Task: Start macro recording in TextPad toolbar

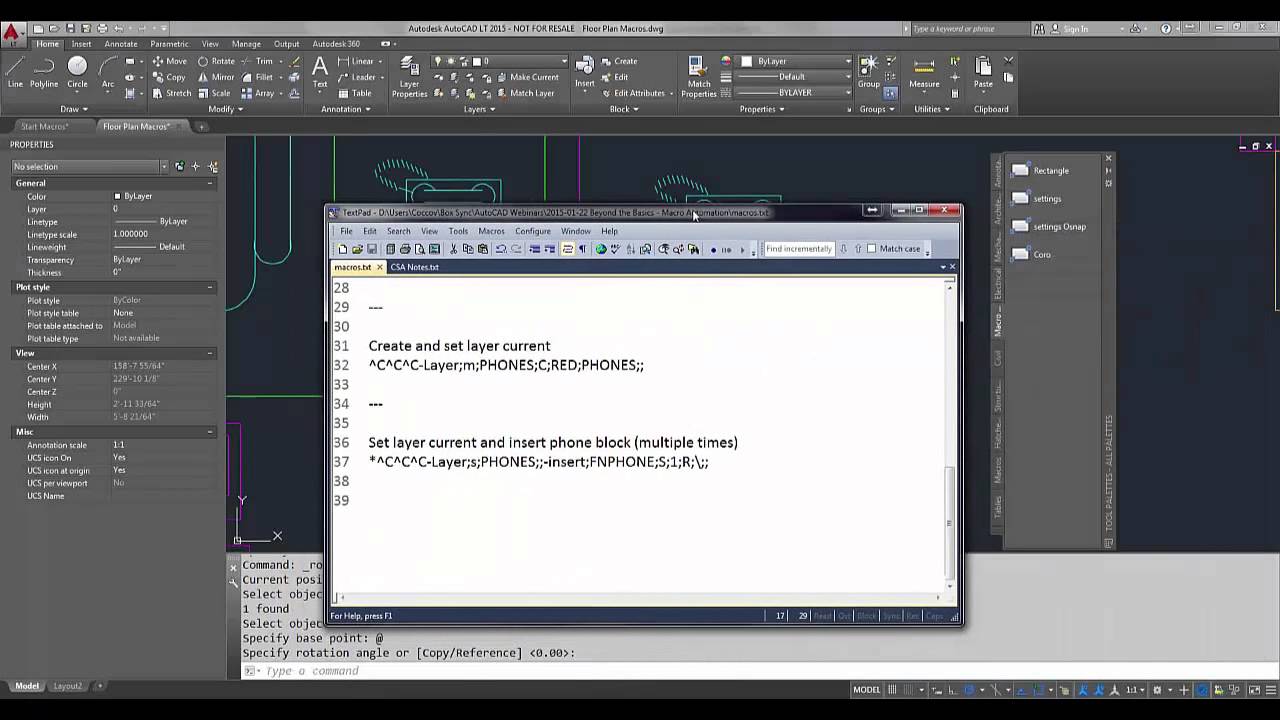Action: (713, 249)
